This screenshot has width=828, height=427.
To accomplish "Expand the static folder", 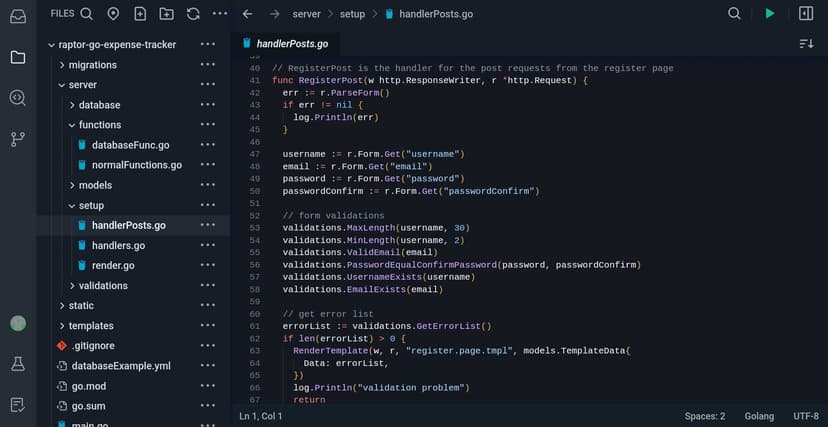I will pos(62,306).
